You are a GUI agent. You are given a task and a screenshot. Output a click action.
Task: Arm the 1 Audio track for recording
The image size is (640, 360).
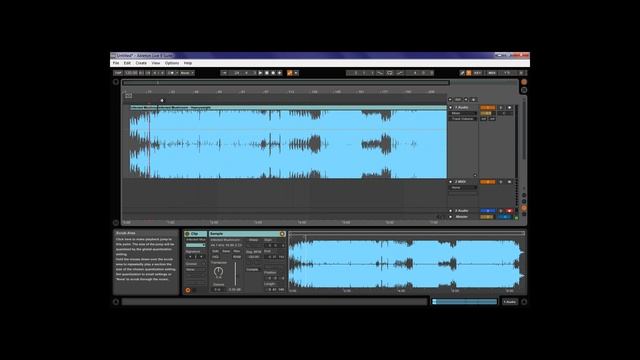click(x=509, y=108)
